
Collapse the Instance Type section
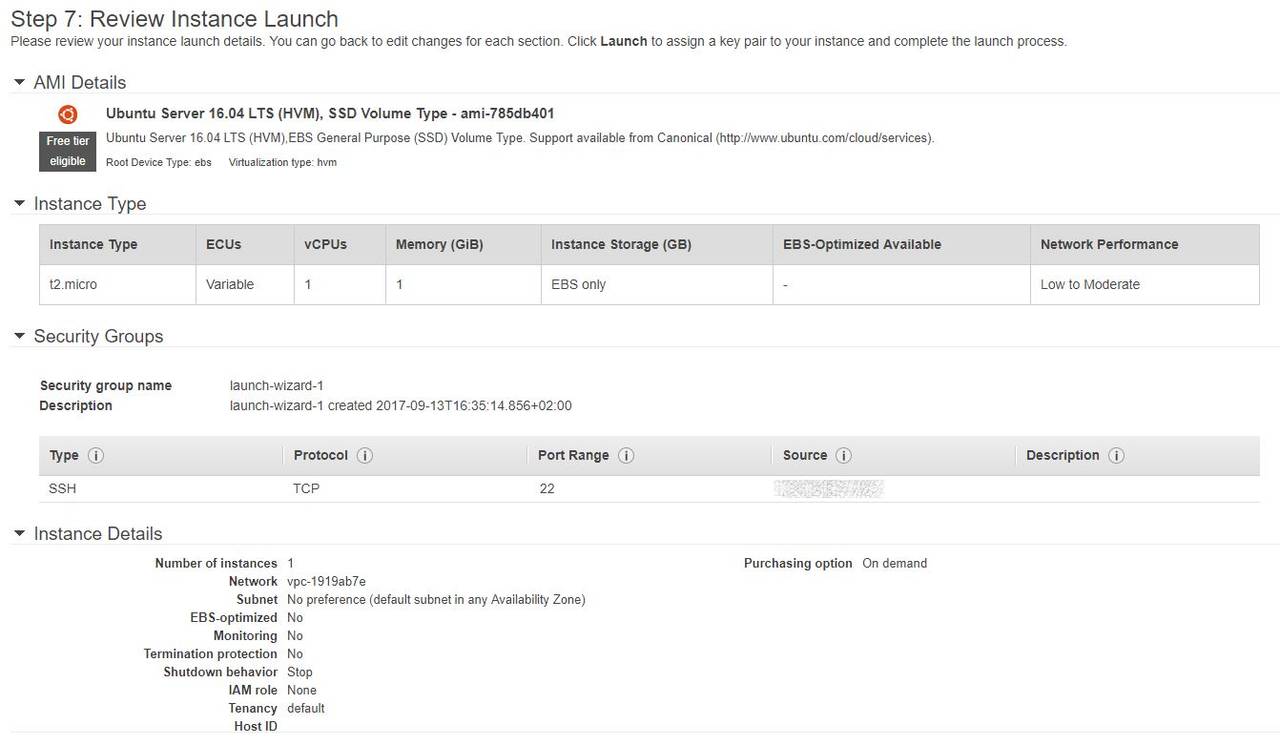point(19,203)
